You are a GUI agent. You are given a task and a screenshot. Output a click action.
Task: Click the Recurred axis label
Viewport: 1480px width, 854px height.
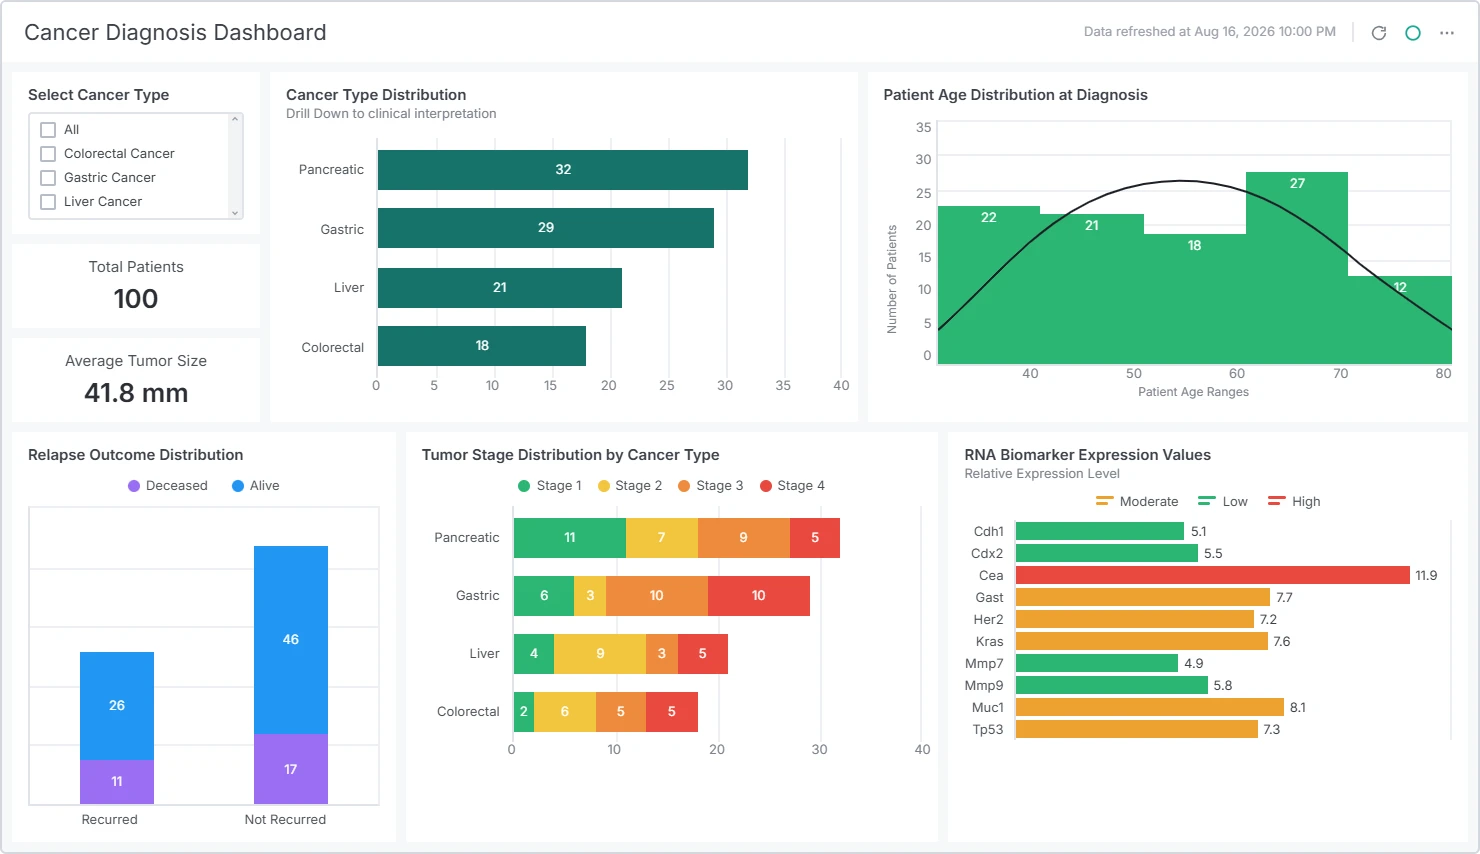coord(110,820)
